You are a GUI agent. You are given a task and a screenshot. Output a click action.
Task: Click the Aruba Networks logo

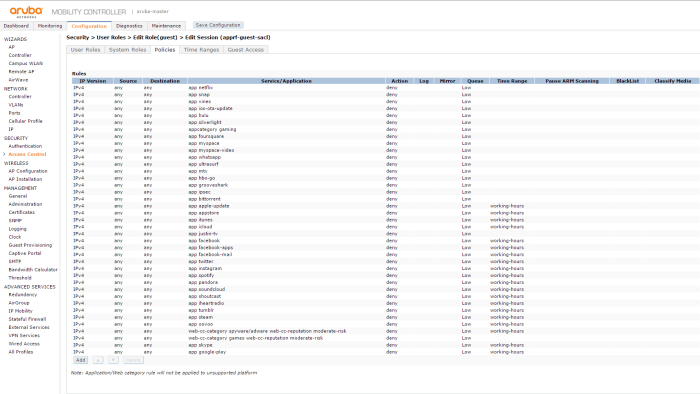click(x=26, y=12)
